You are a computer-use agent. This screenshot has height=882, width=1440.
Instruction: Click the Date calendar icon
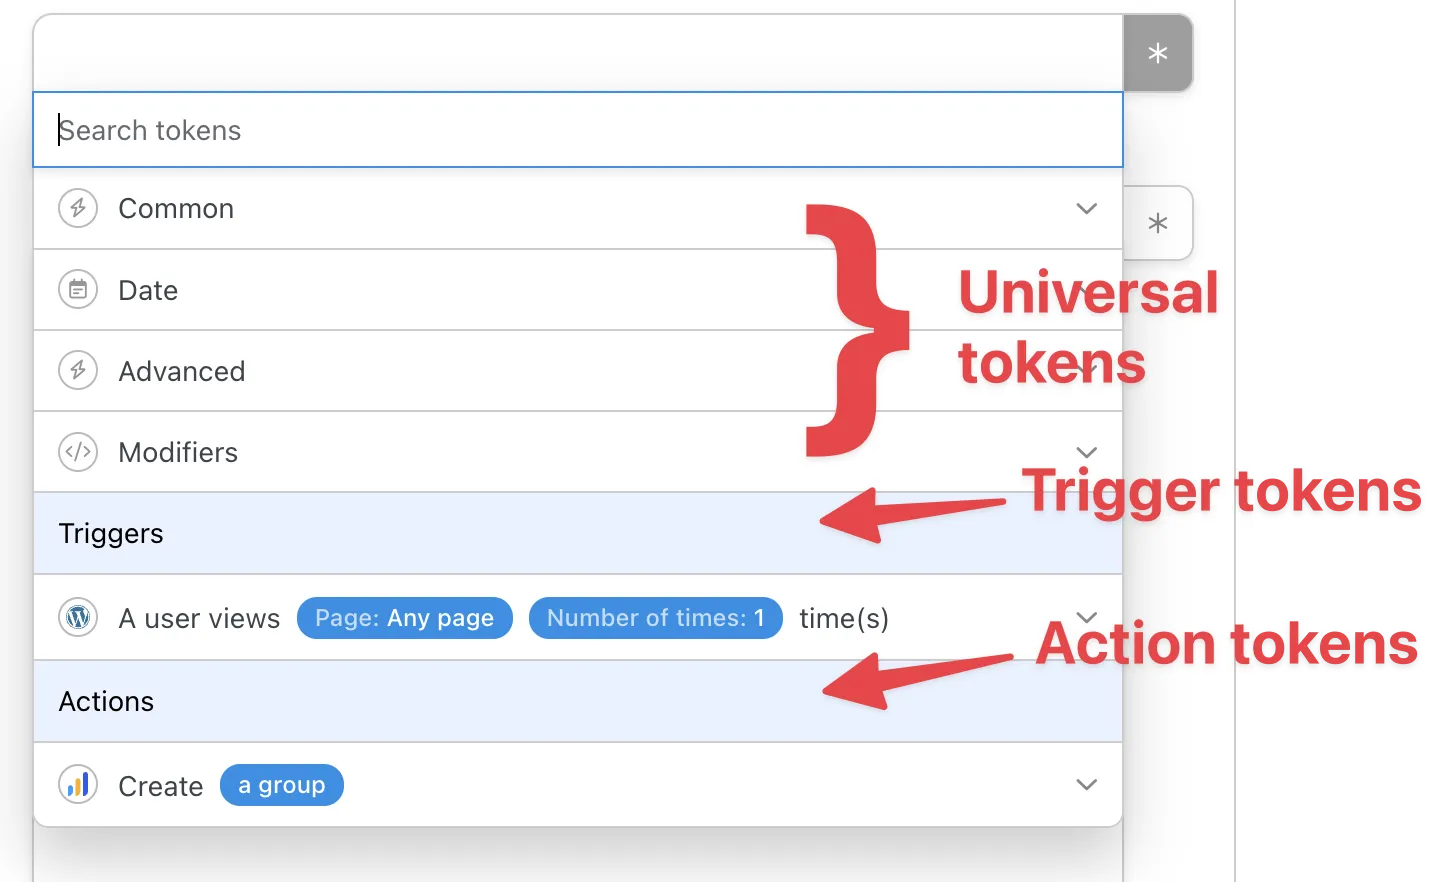[78, 290]
